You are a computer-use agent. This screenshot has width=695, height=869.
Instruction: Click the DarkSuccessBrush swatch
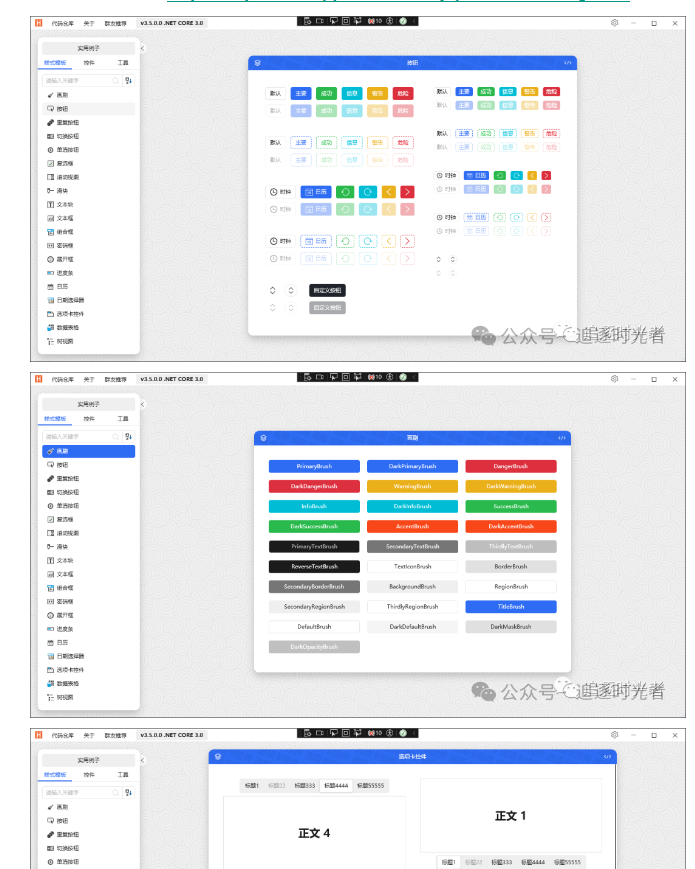[314, 526]
